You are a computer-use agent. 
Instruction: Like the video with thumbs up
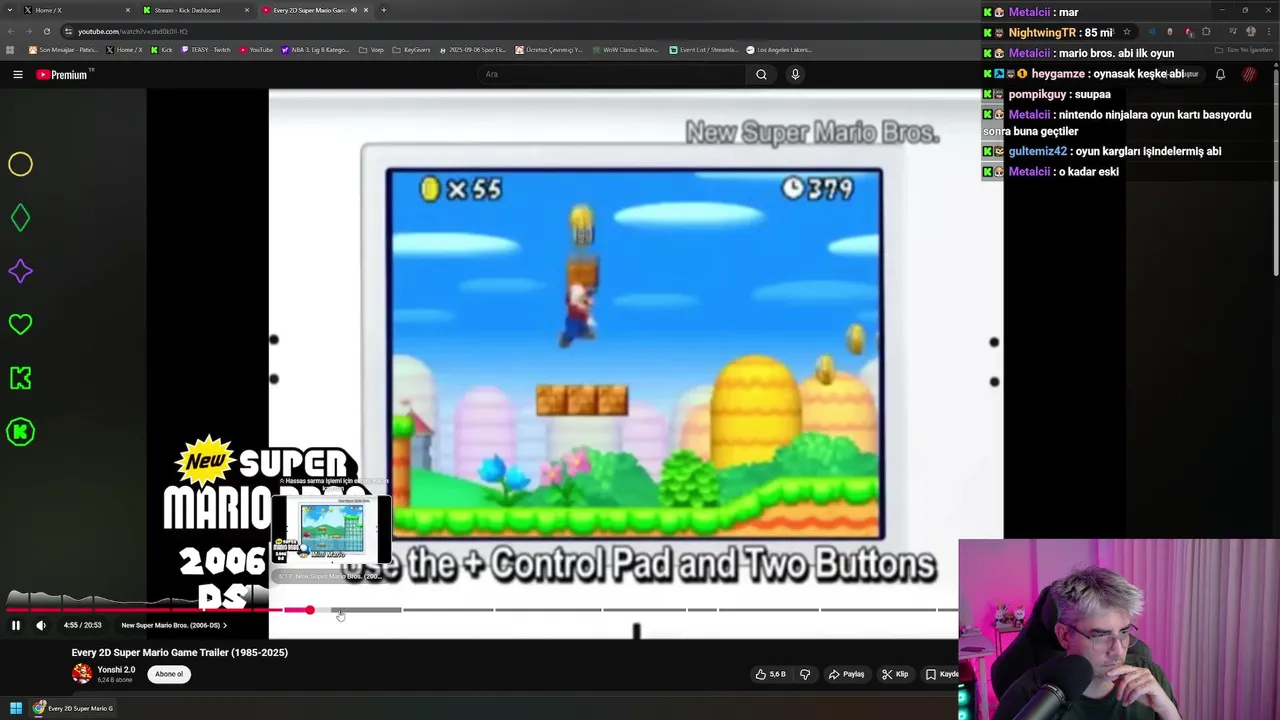coord(770,674)
